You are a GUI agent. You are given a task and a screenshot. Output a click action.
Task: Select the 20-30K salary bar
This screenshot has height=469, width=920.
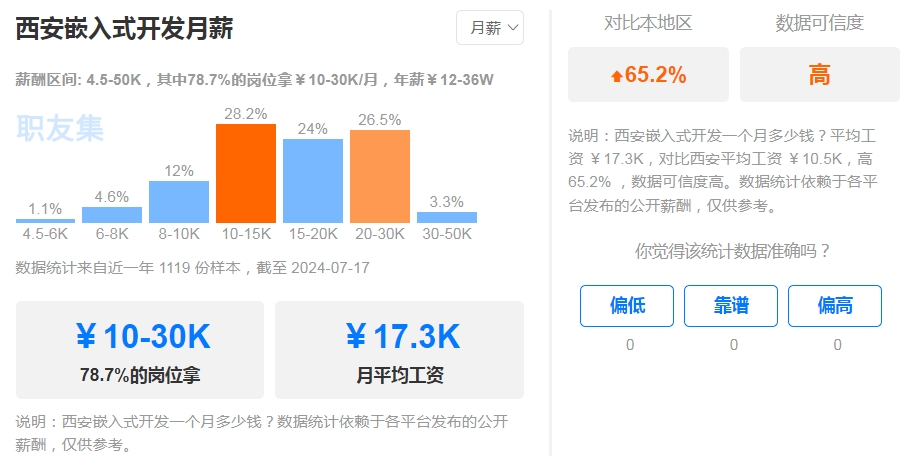coord(380,176)
